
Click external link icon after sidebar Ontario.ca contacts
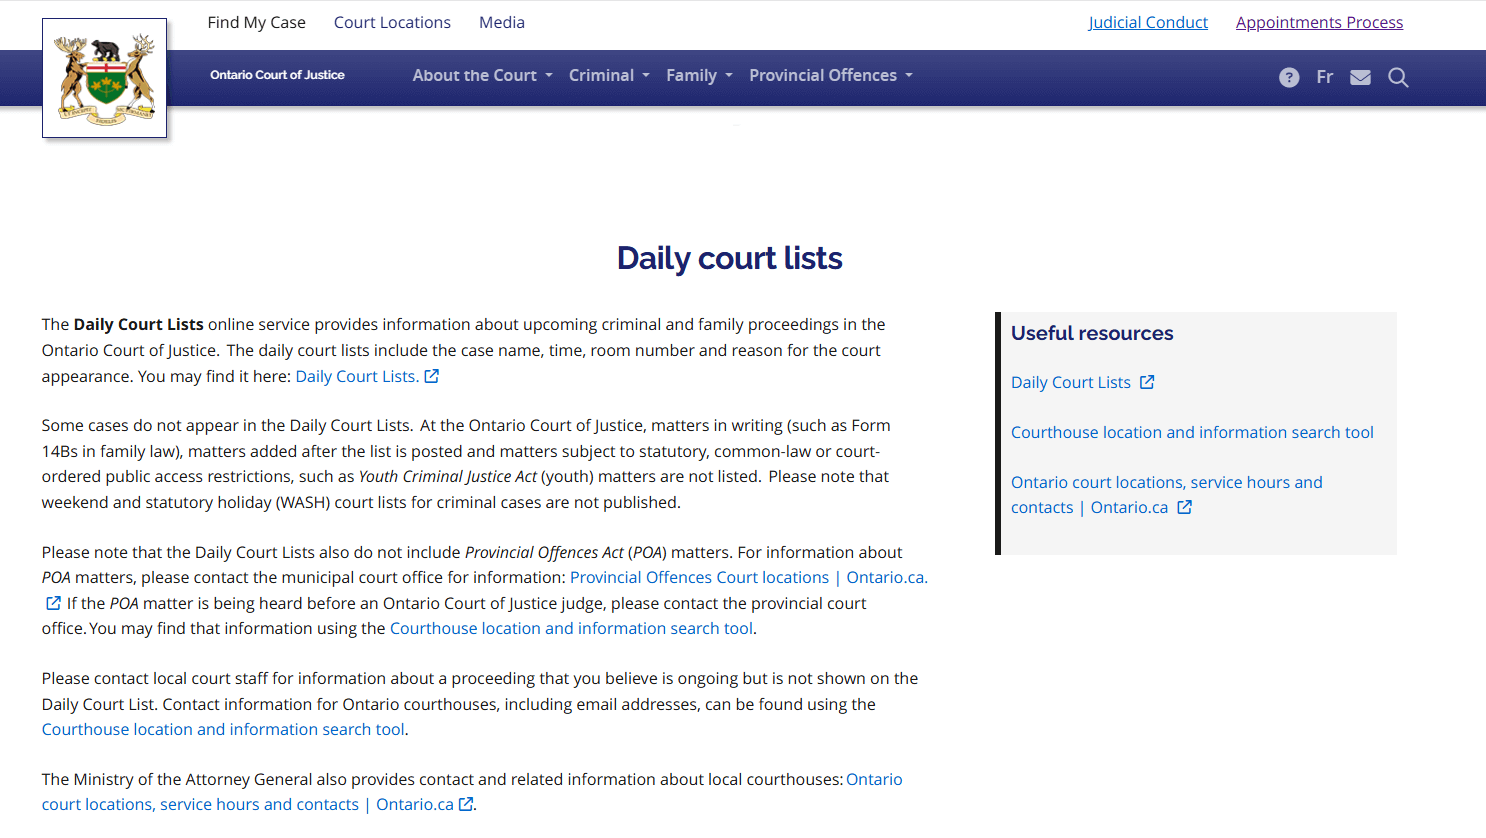point(1185,507)
